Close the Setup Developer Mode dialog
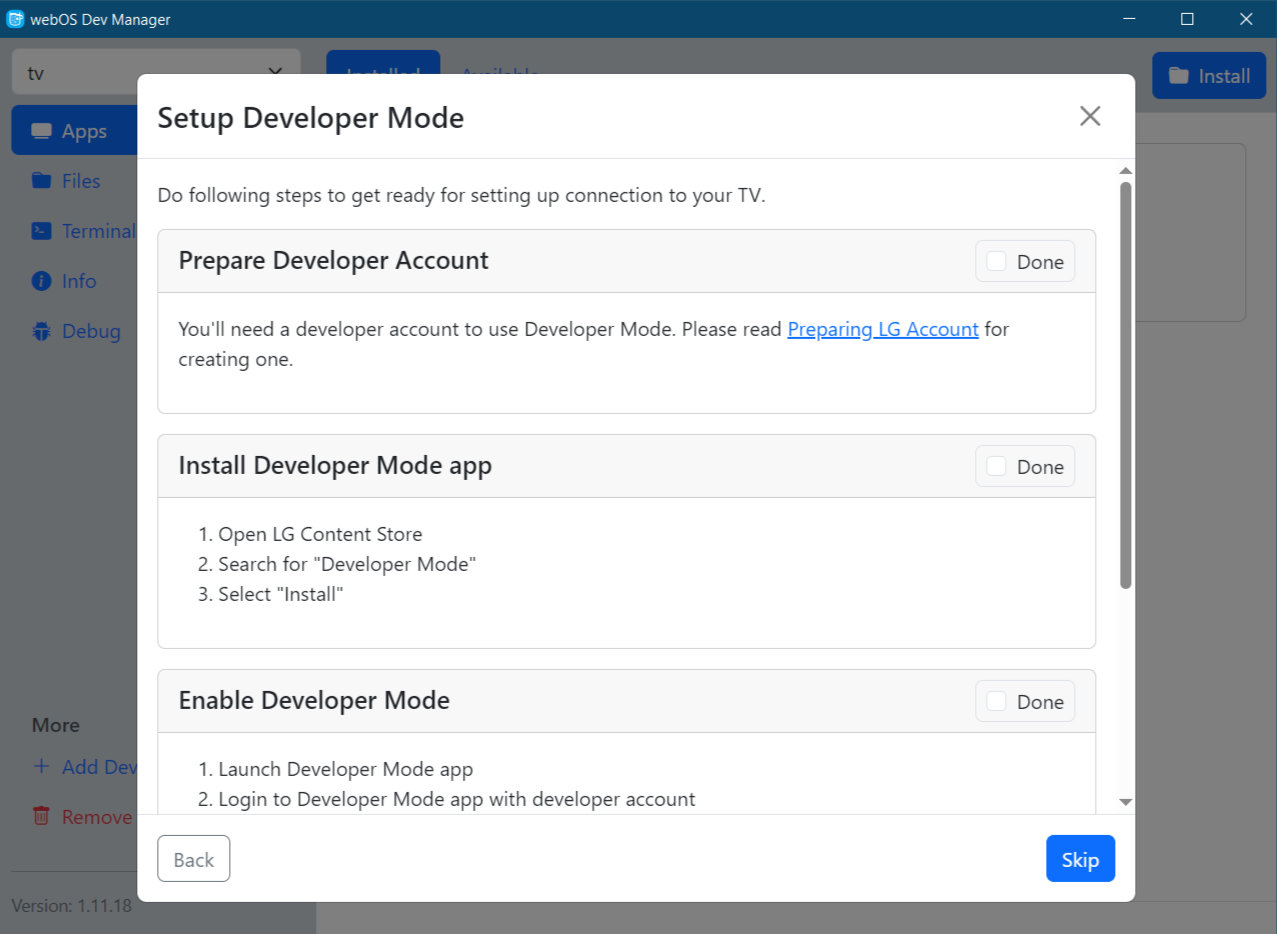Image resolution: width=1277 pixels, height=934 pixels. 1090,116
